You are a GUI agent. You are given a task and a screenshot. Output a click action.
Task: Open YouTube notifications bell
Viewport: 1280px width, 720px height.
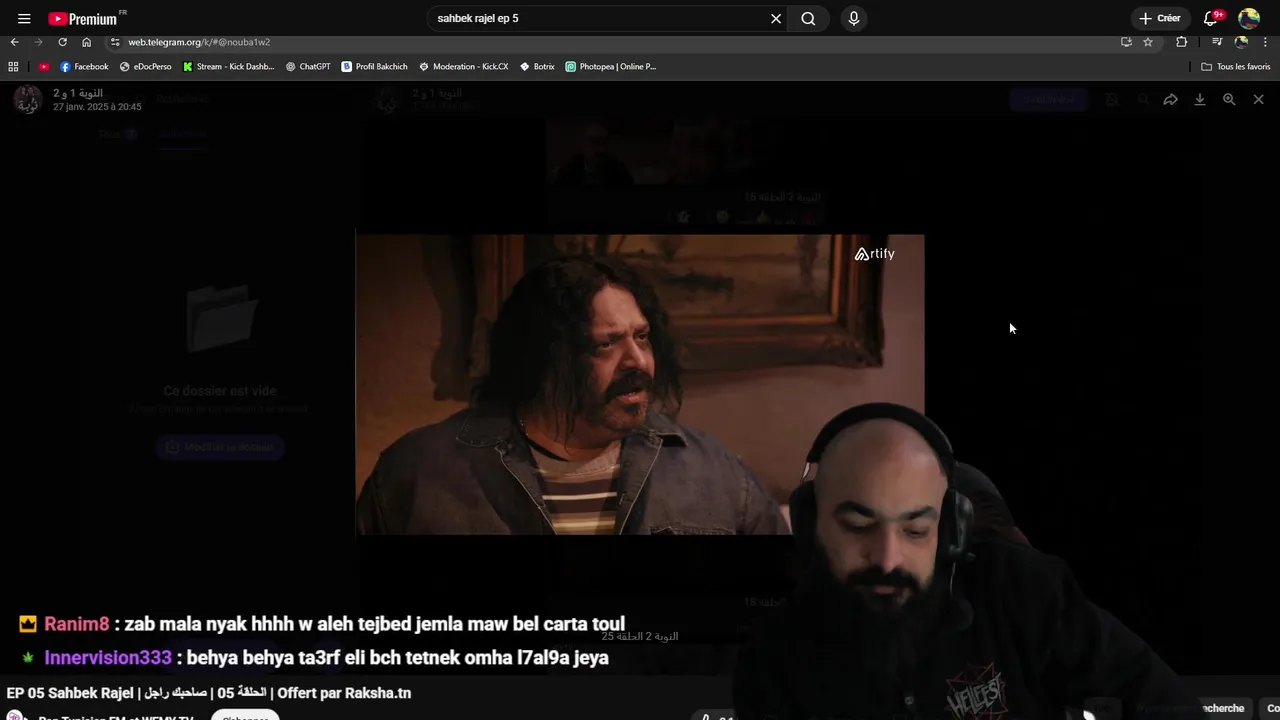pyautogui.click(x=1212, y=18)
